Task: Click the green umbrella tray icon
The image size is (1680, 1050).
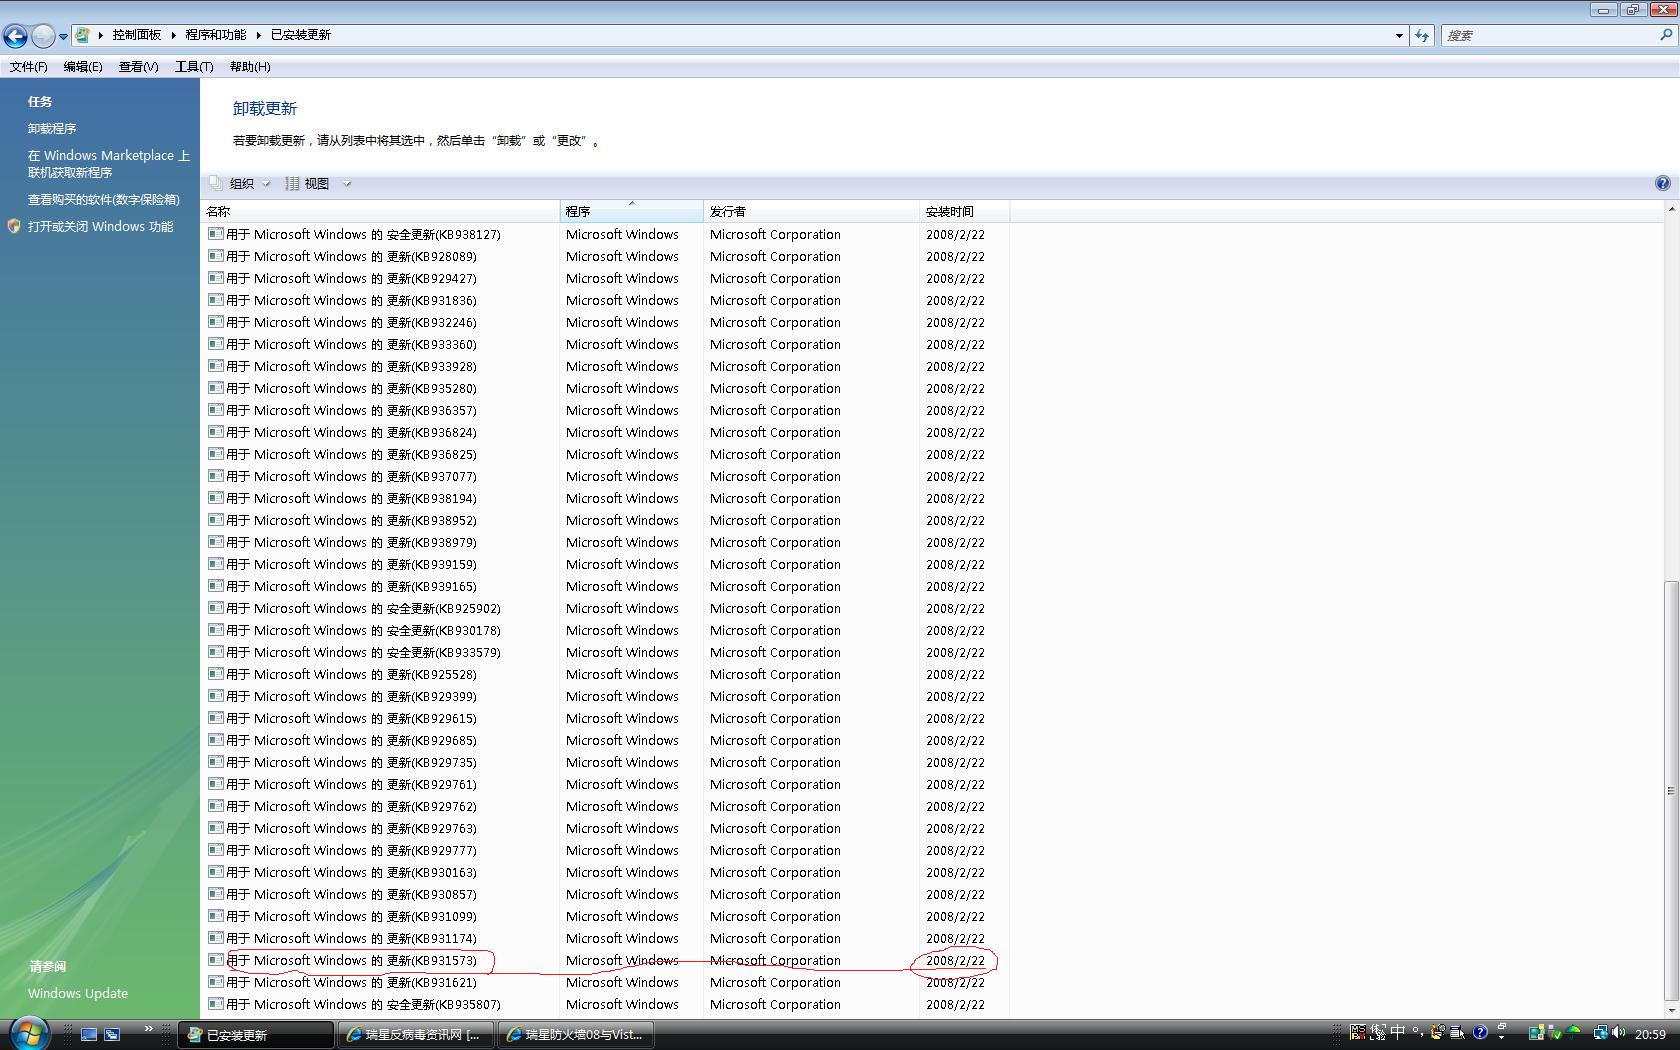Action: tap(1574, 1033)
